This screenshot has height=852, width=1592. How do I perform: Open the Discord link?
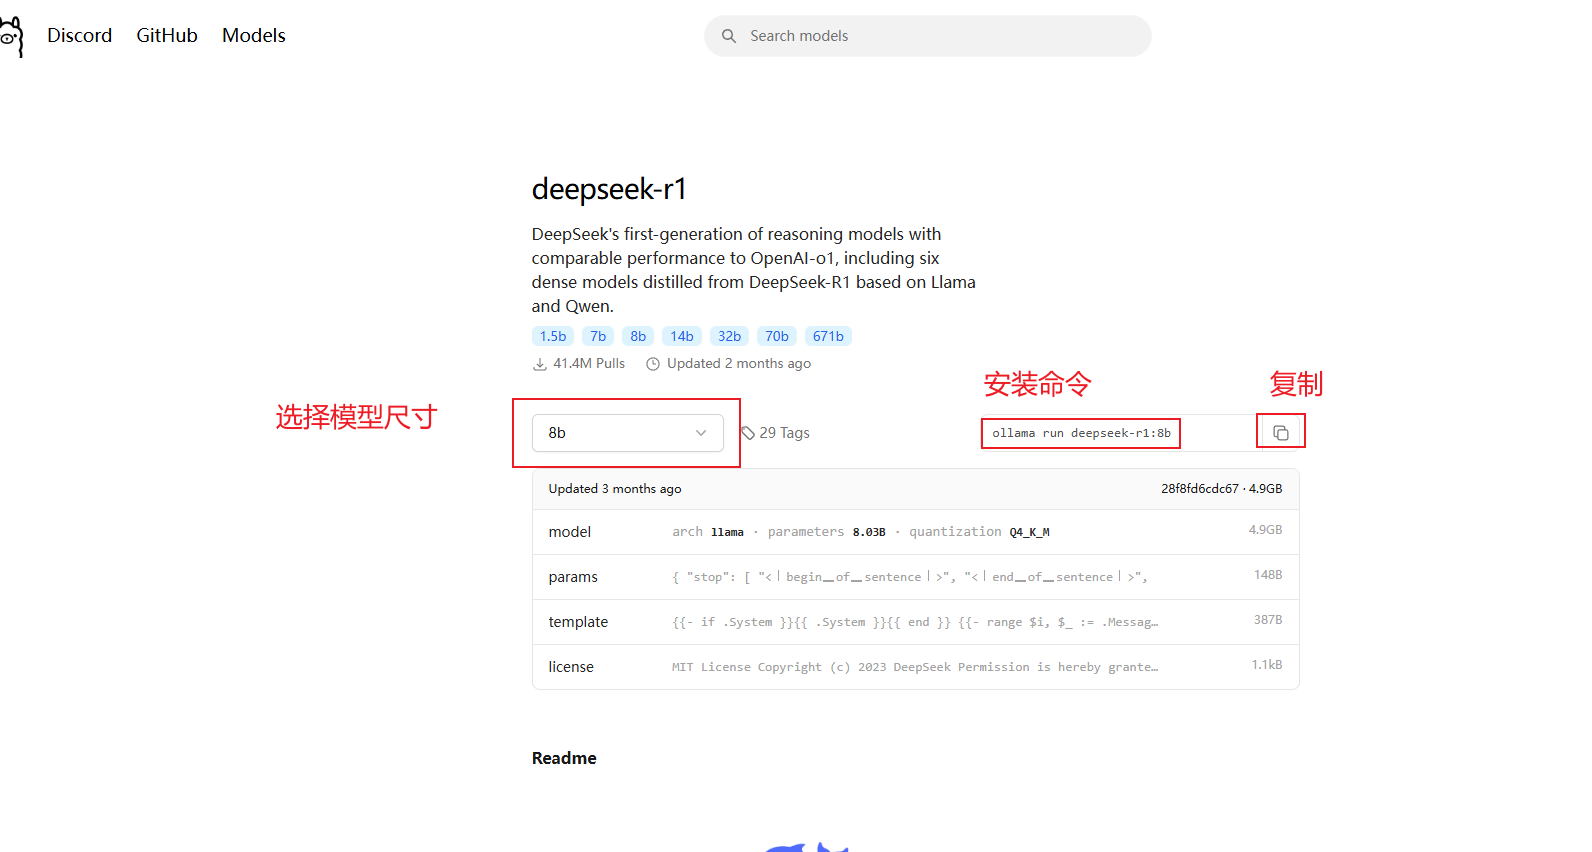click(x=80, y=36)
